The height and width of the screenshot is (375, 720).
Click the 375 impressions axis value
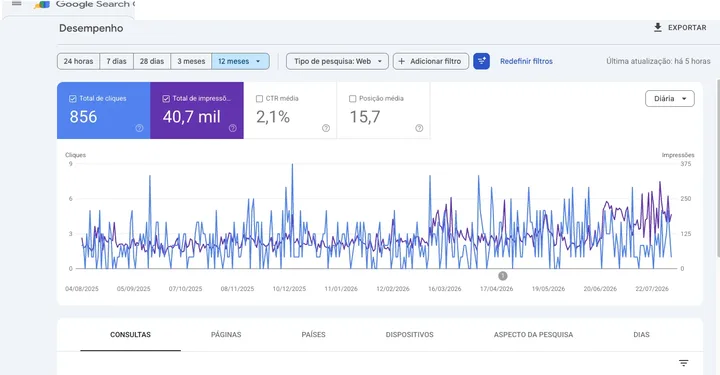tap(686, 164)
